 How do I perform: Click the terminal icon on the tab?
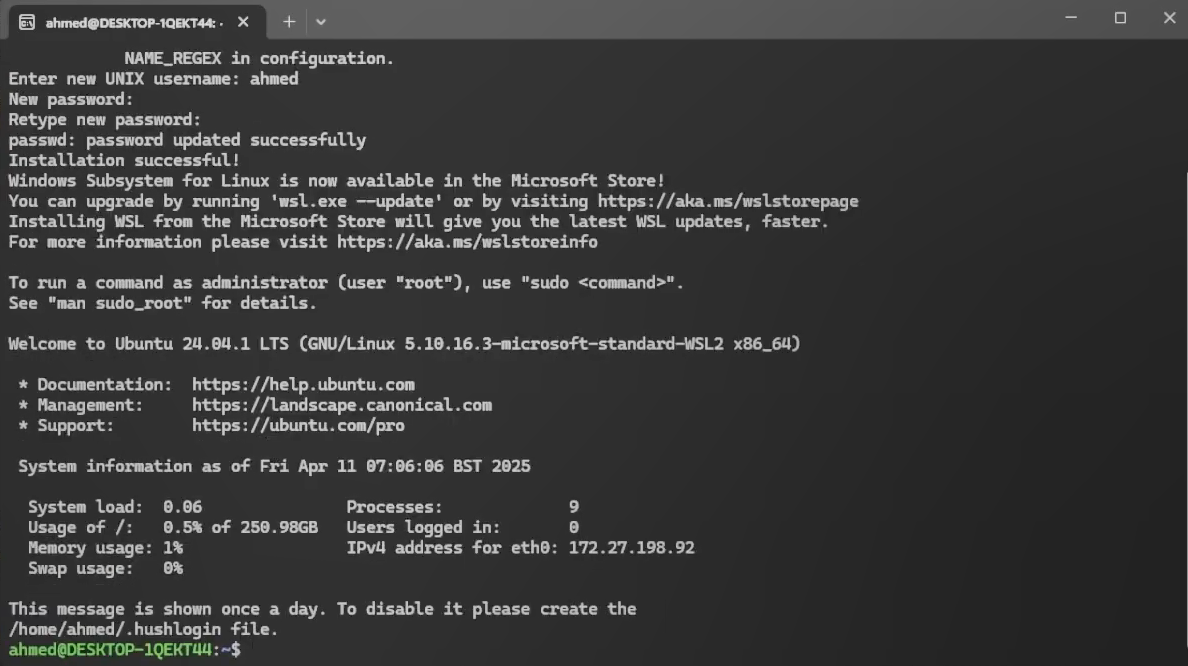point(27,21)
